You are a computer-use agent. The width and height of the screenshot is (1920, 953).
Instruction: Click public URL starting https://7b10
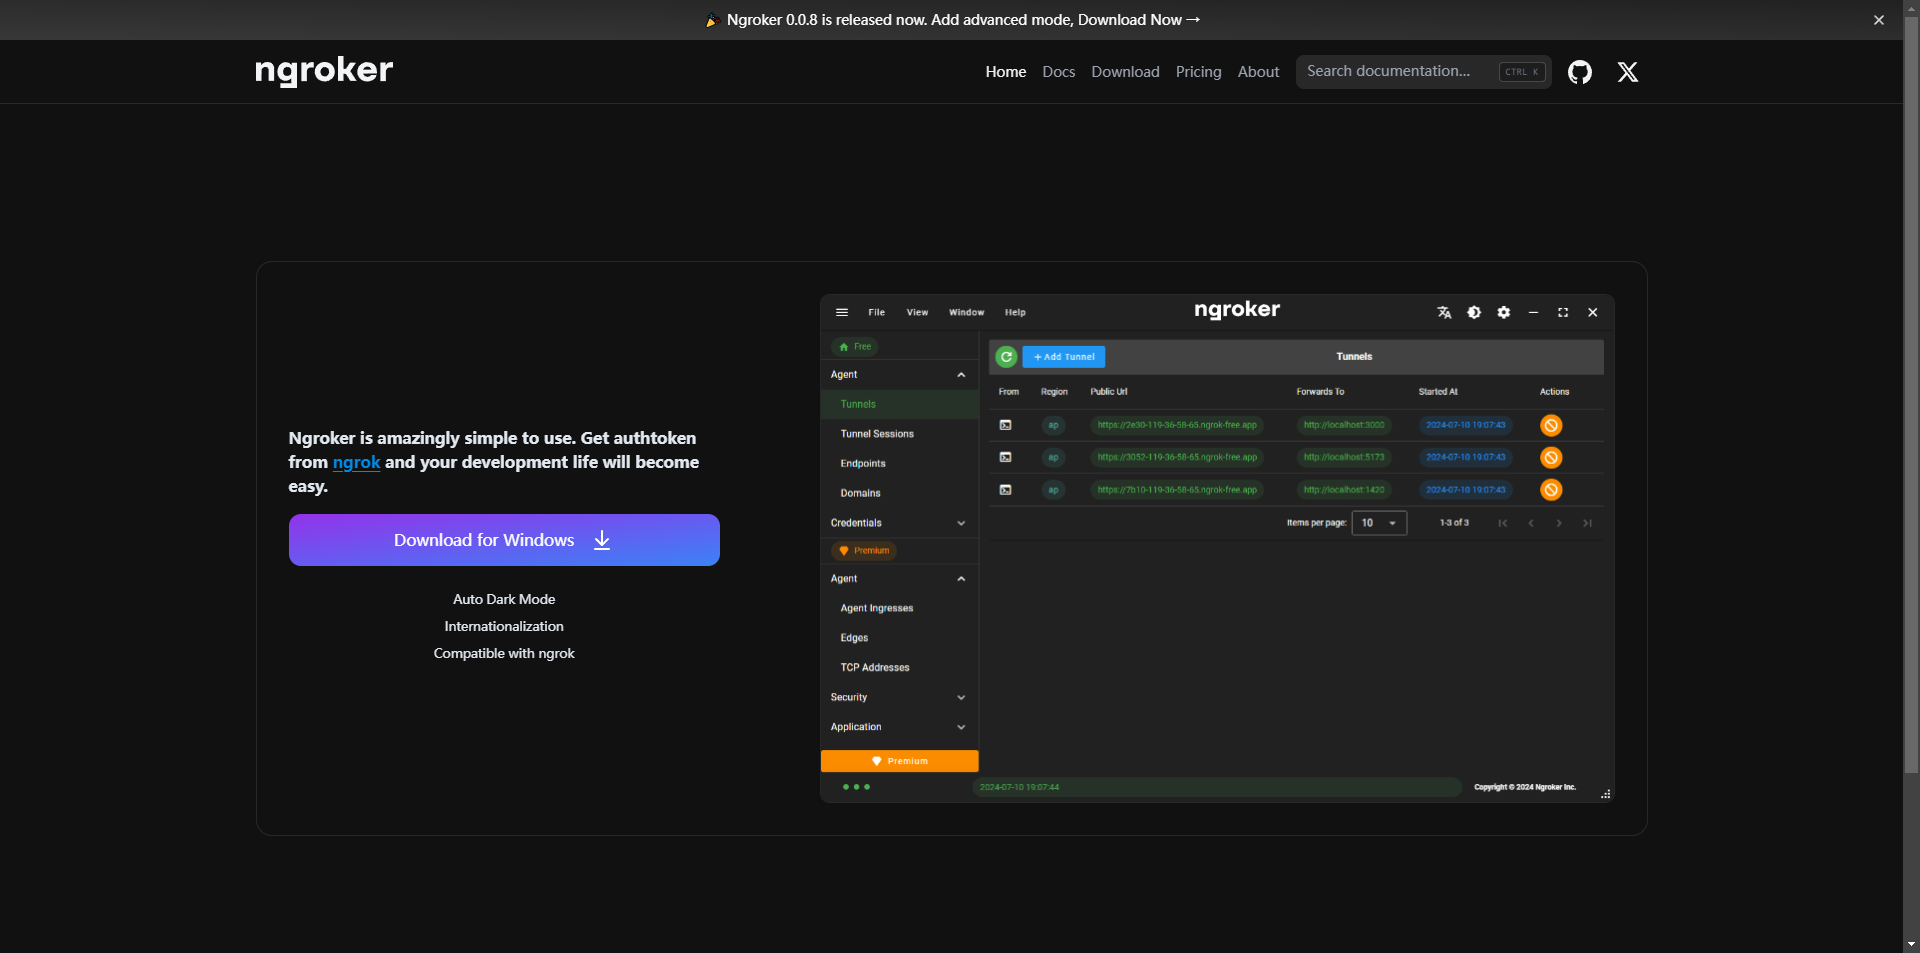pyautogui.click(x=1177, y=490)
